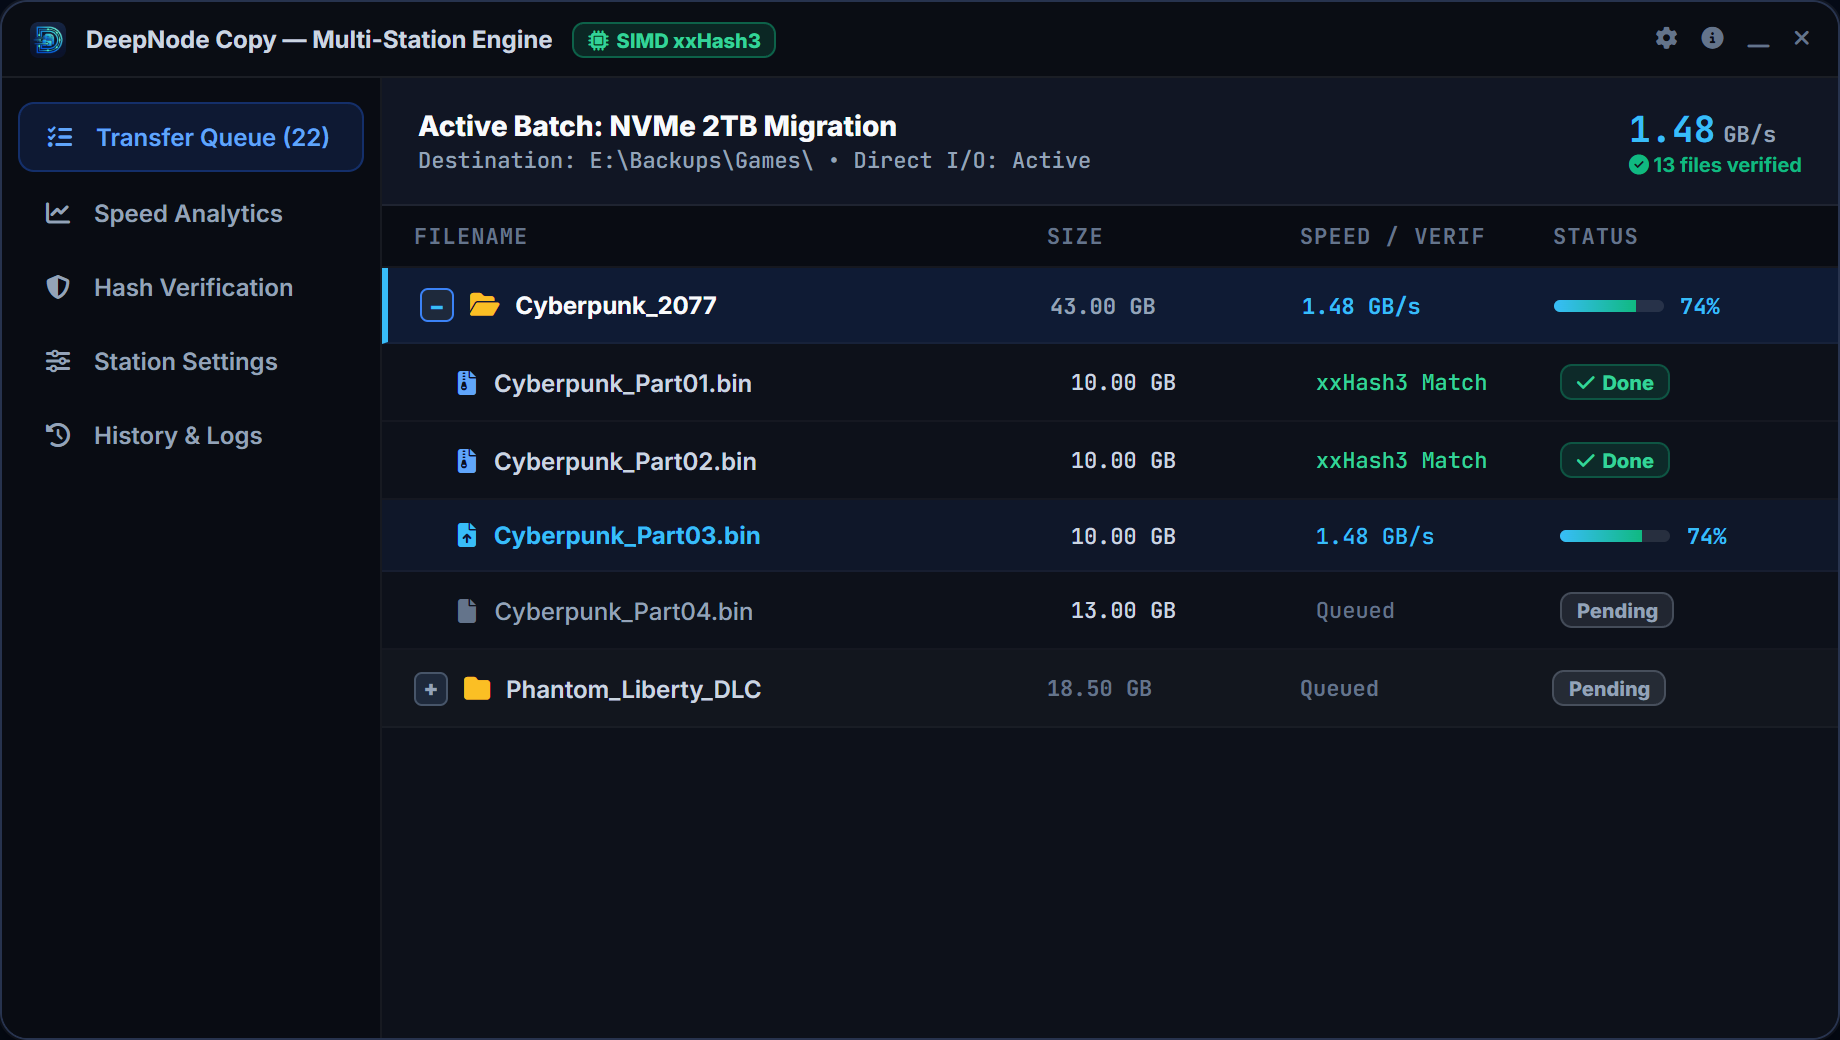
Task: Click the STATUS column header
Action: point(1595,237)
